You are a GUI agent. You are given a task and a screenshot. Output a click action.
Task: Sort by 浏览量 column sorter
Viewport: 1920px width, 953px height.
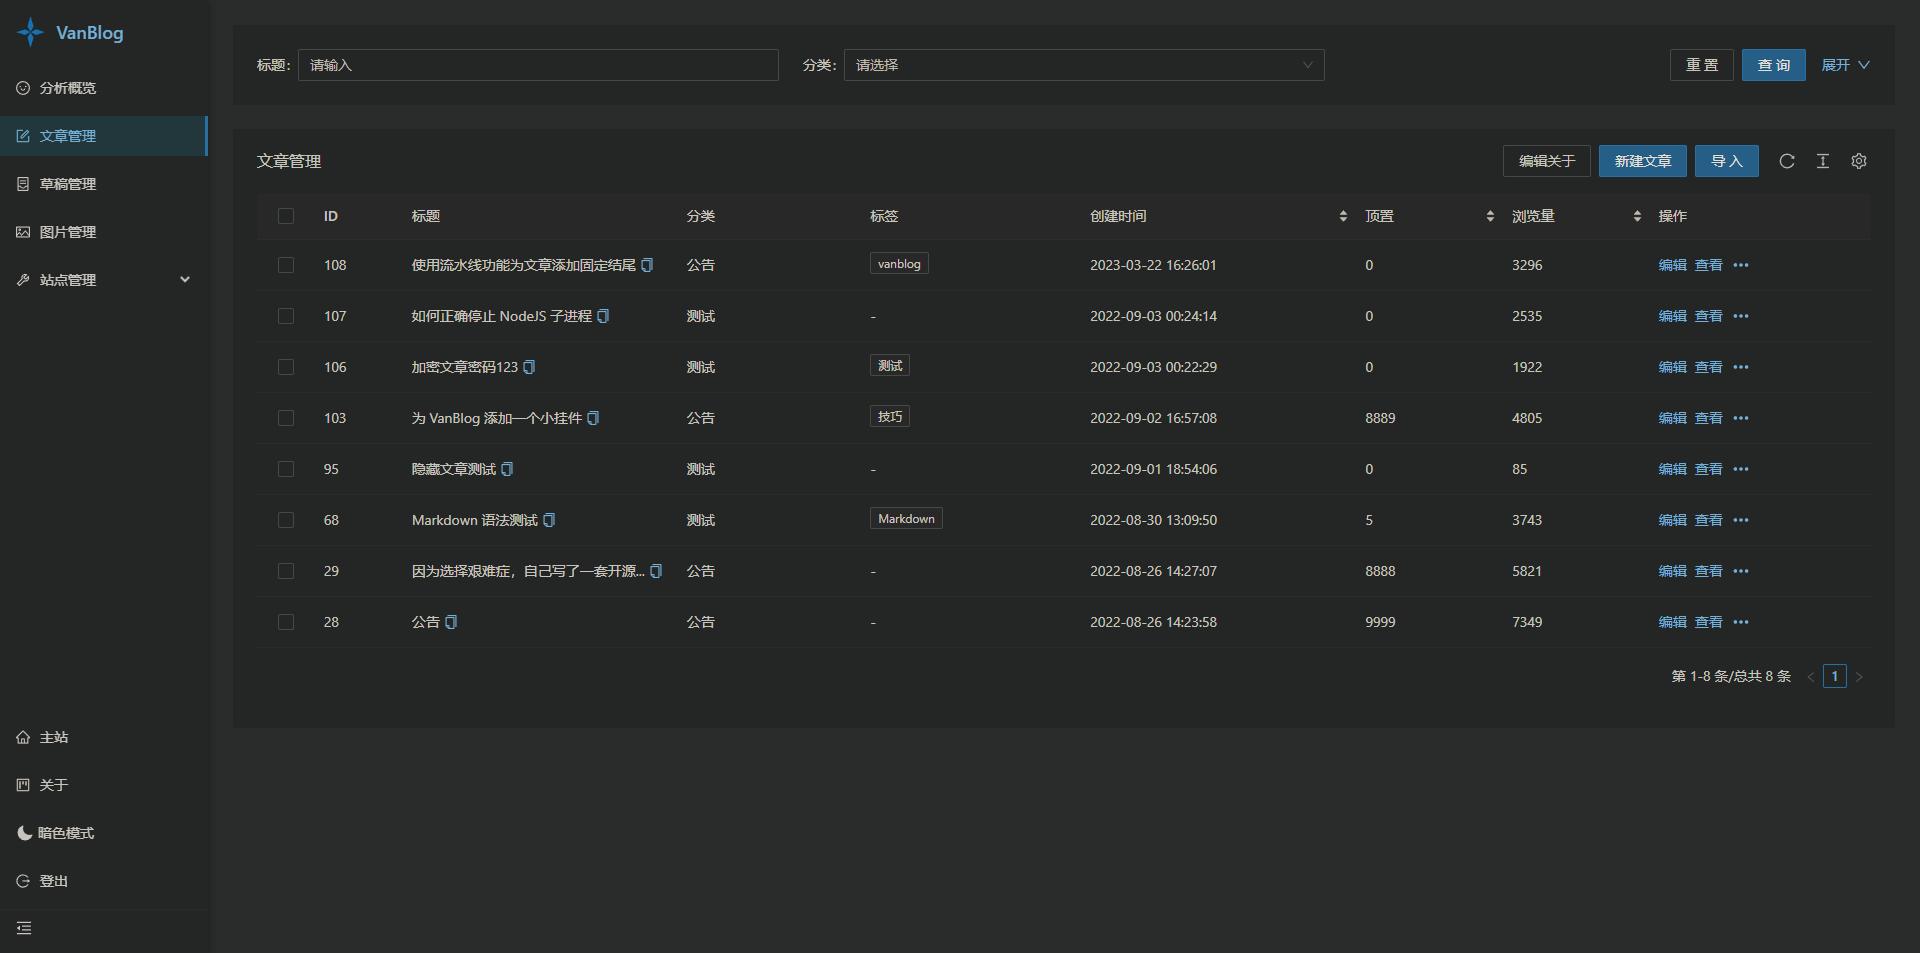[x=1637, y=216]
